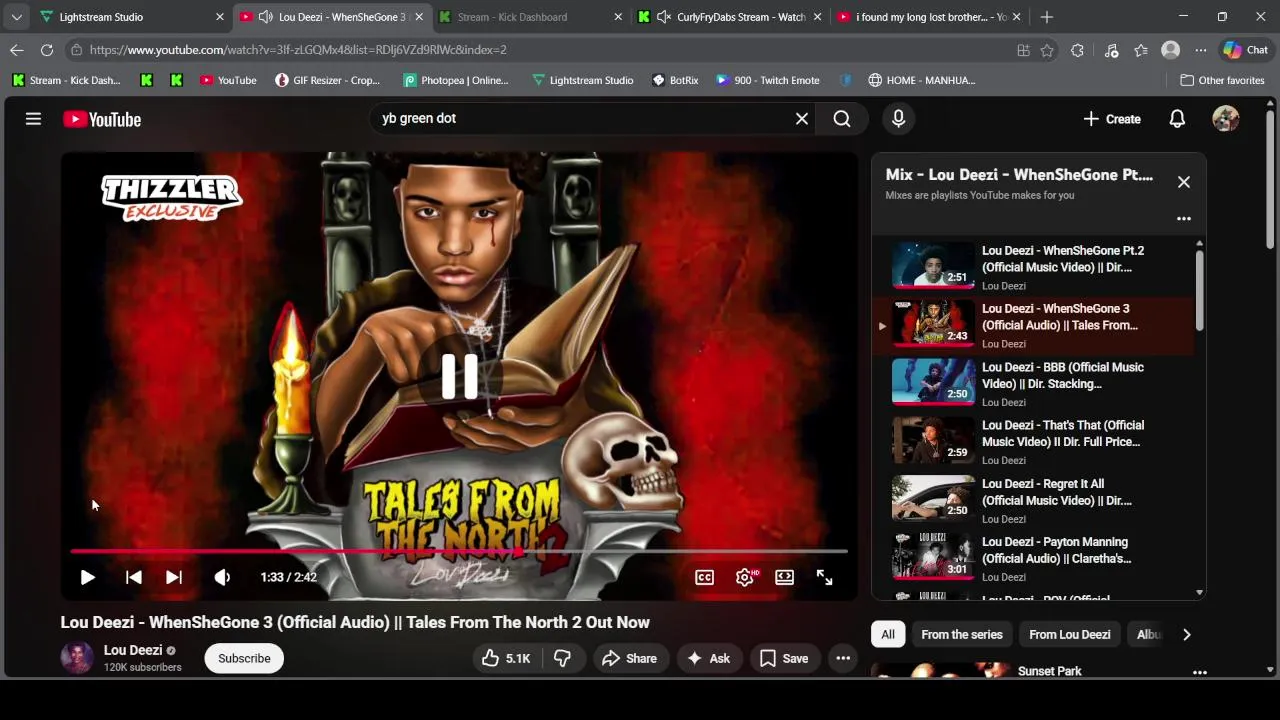This screenshot has height=720, width=1280.
Task: Like the video with 5.1K likes
Action: pos(505,658)
